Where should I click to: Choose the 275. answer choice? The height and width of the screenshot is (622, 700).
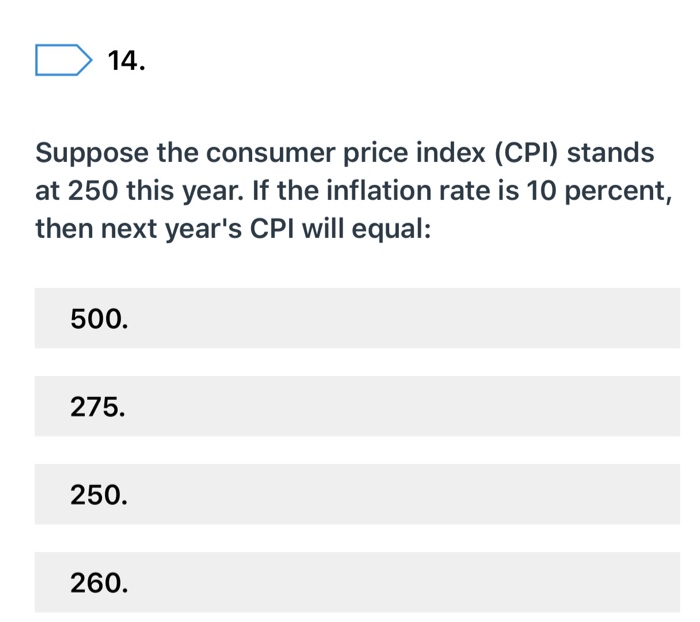(357, 406)
